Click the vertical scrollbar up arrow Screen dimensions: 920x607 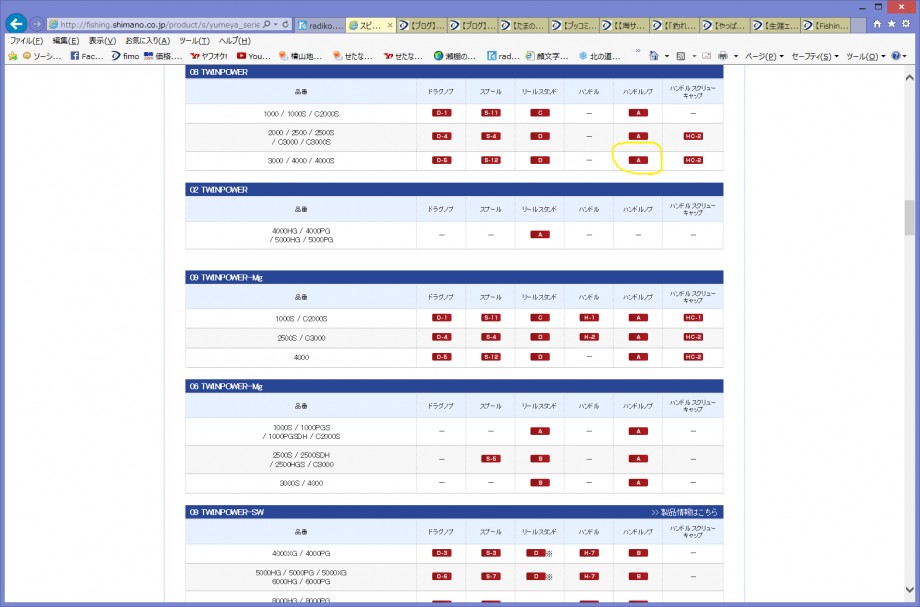pos(909,77)
